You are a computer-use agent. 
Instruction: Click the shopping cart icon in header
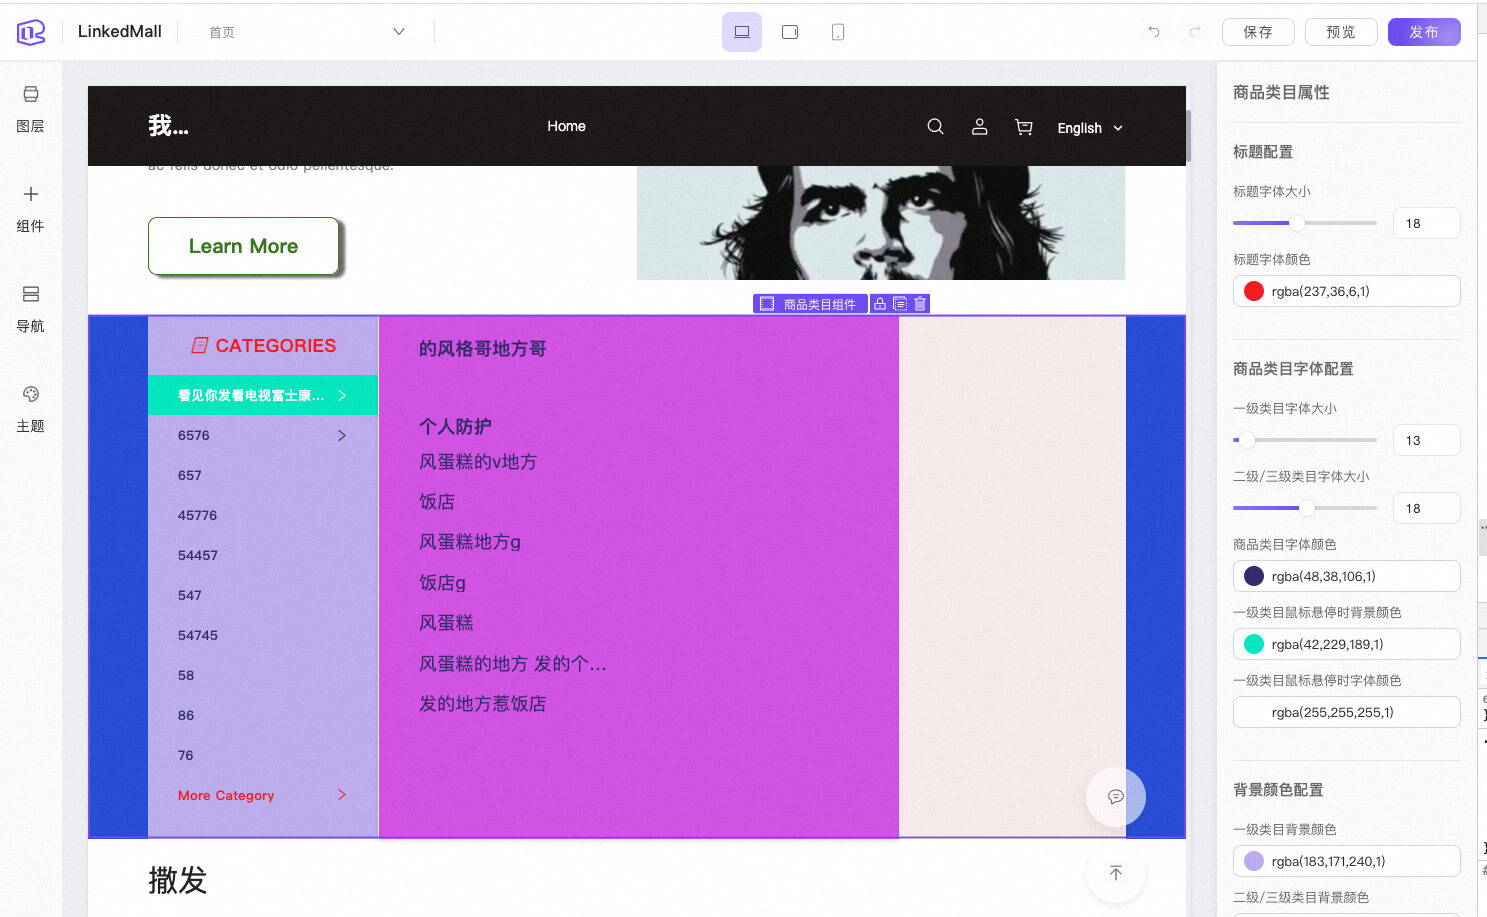(1023, 127)
